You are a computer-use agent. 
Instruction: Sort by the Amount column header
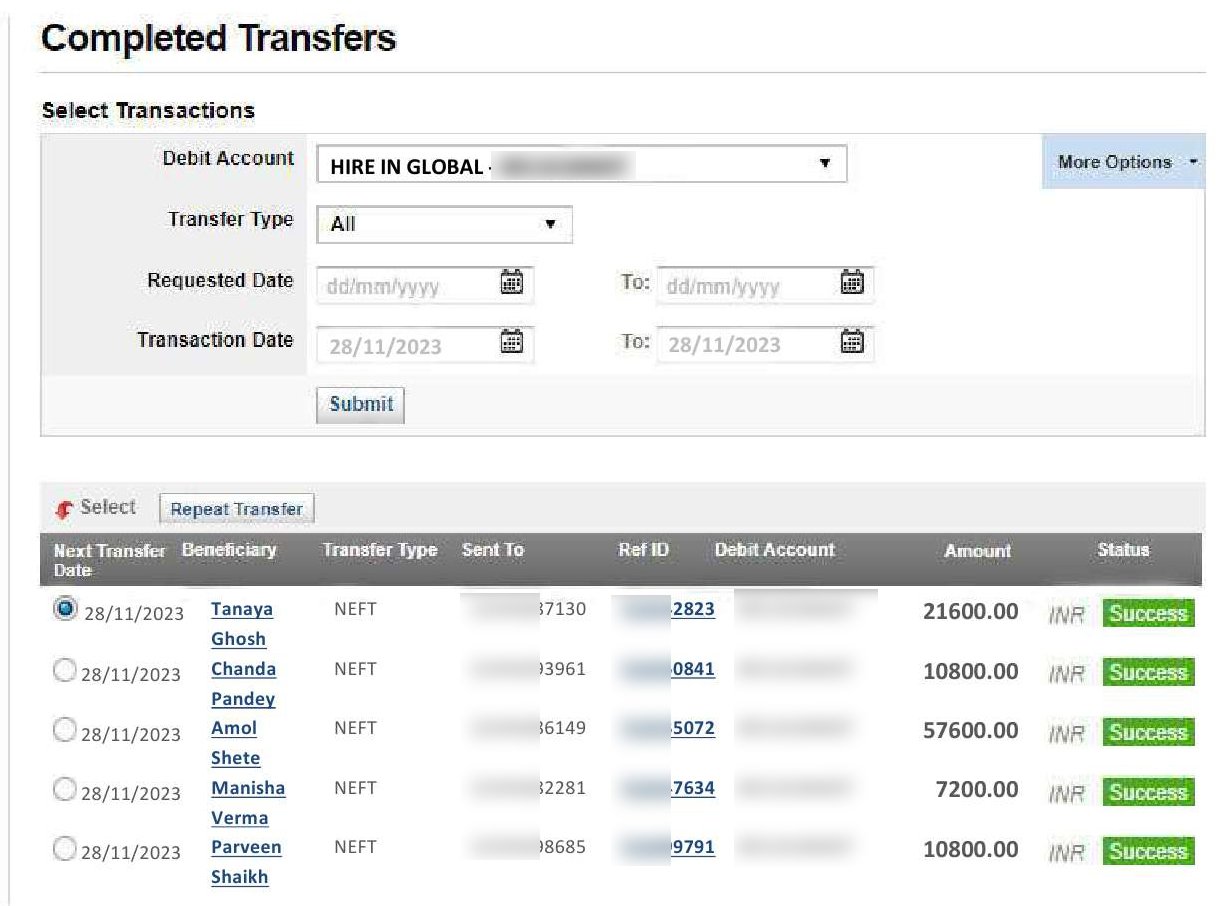tap(977, 551)
